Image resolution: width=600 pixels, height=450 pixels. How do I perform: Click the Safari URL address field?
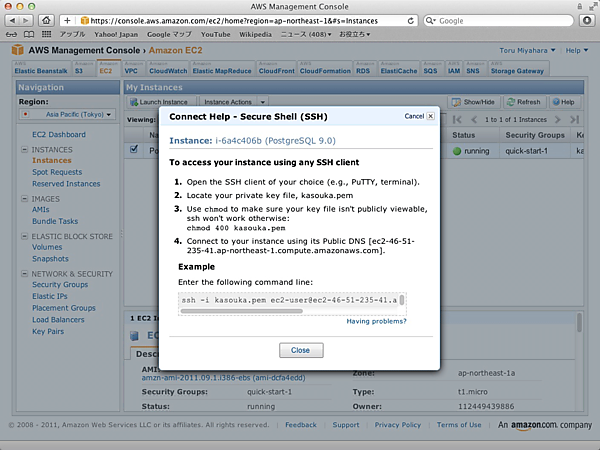click(240, 21)
